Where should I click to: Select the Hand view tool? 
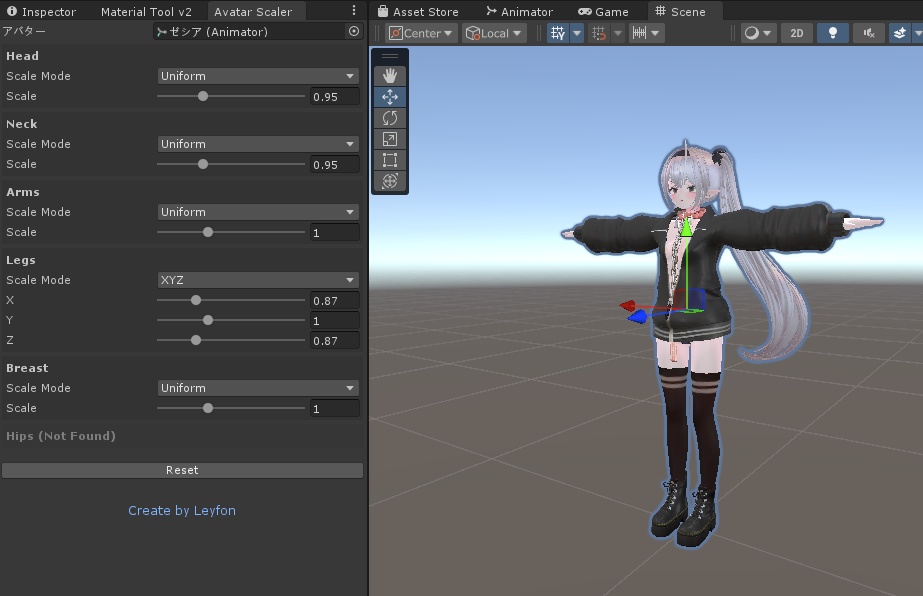click(390, 75)
